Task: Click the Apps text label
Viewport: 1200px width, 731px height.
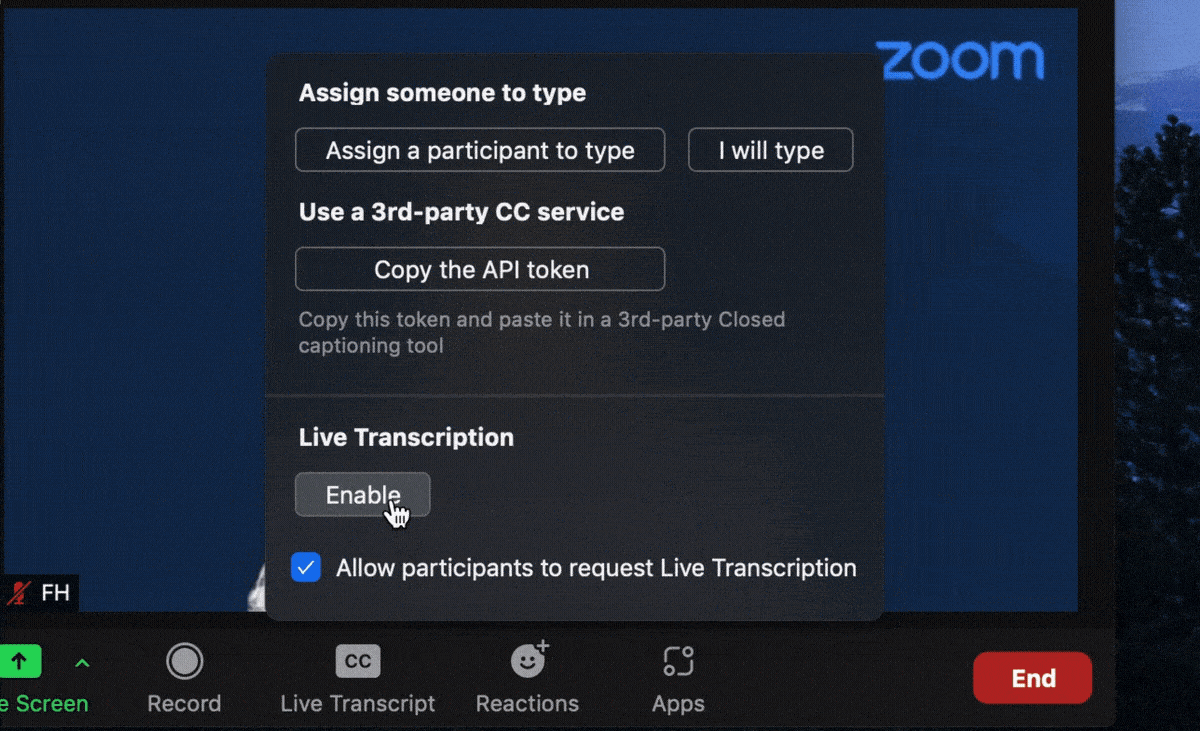Action: pos(678,703)
